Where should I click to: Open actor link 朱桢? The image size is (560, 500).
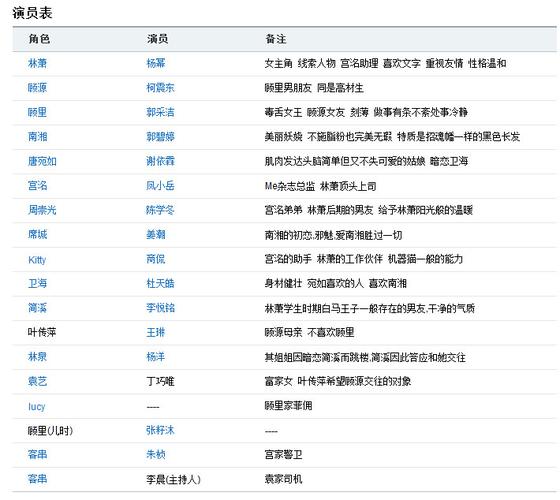tap(156, 455)
